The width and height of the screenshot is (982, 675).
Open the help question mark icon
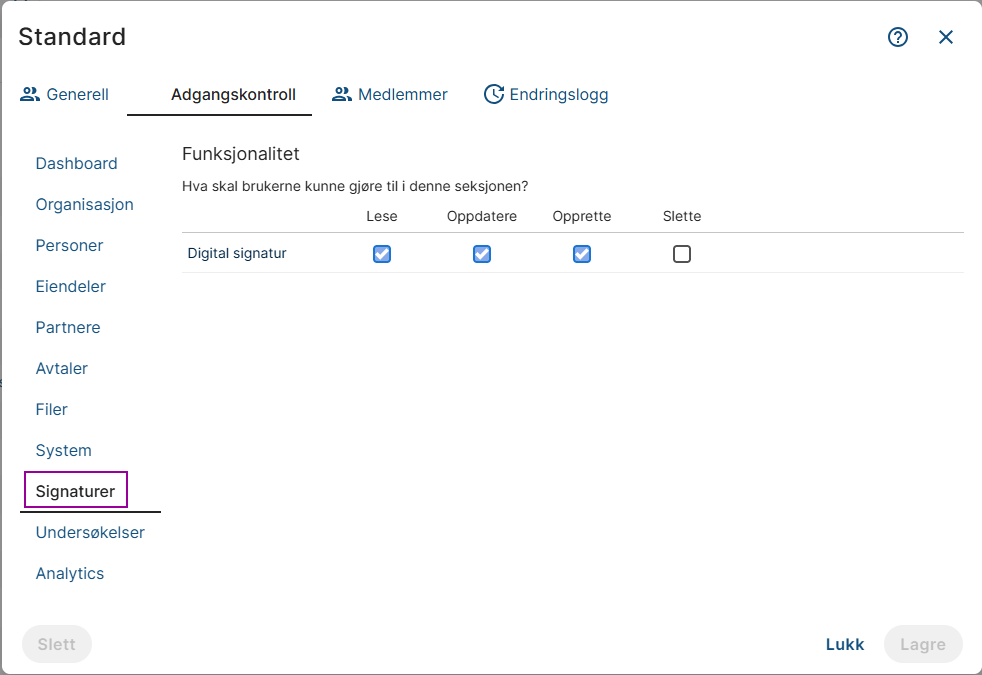coord(898,37)
